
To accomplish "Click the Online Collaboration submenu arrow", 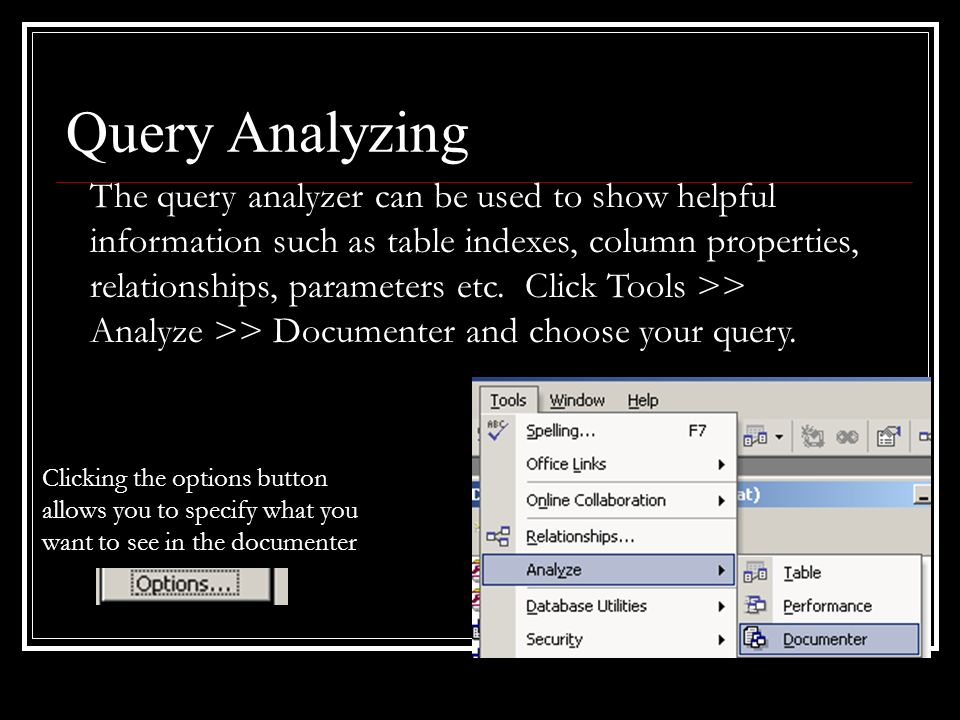I will [x=722, y=501].
